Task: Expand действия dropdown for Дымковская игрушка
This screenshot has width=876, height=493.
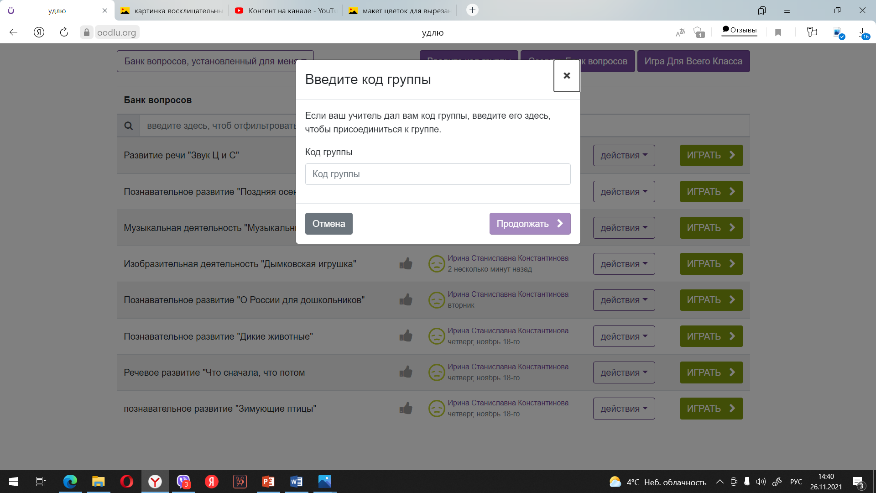Action: pos(623,264)
